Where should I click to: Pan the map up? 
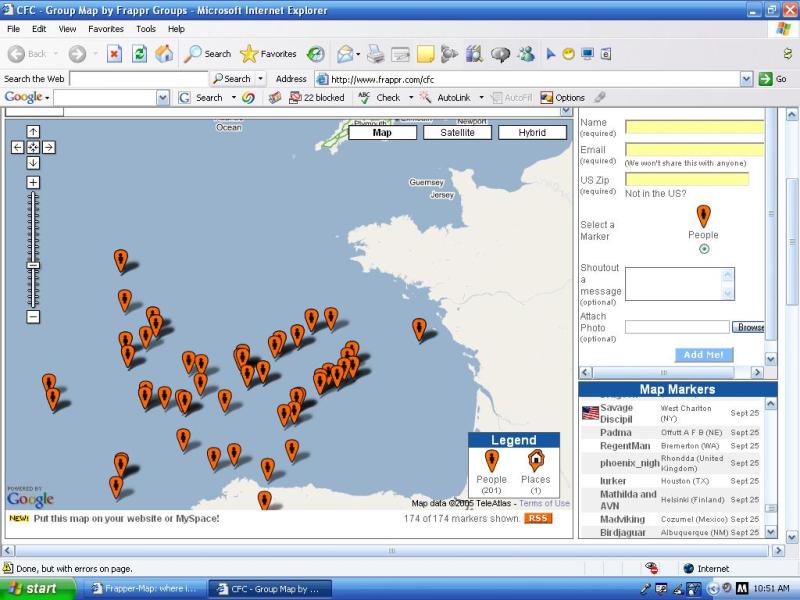click(x=33, y=132)
